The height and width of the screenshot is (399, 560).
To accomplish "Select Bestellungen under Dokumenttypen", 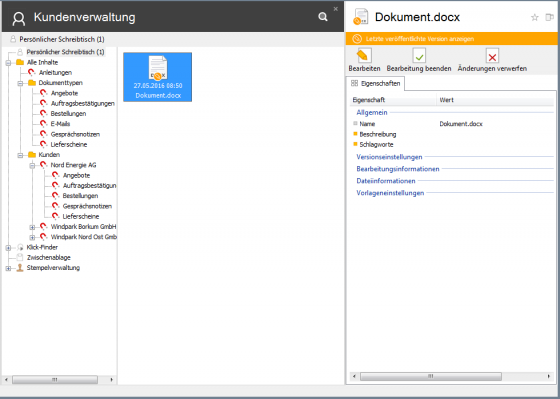I will pyautogui.click(x=68, y=114).
